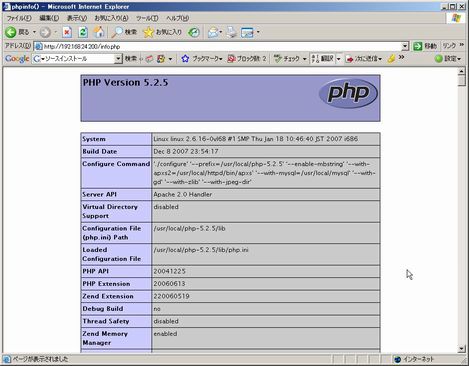This screenshot has height=366, width=469.
Task: Expand dropdown next to the window-shaped toolbar icon
Action: (258, 32)
